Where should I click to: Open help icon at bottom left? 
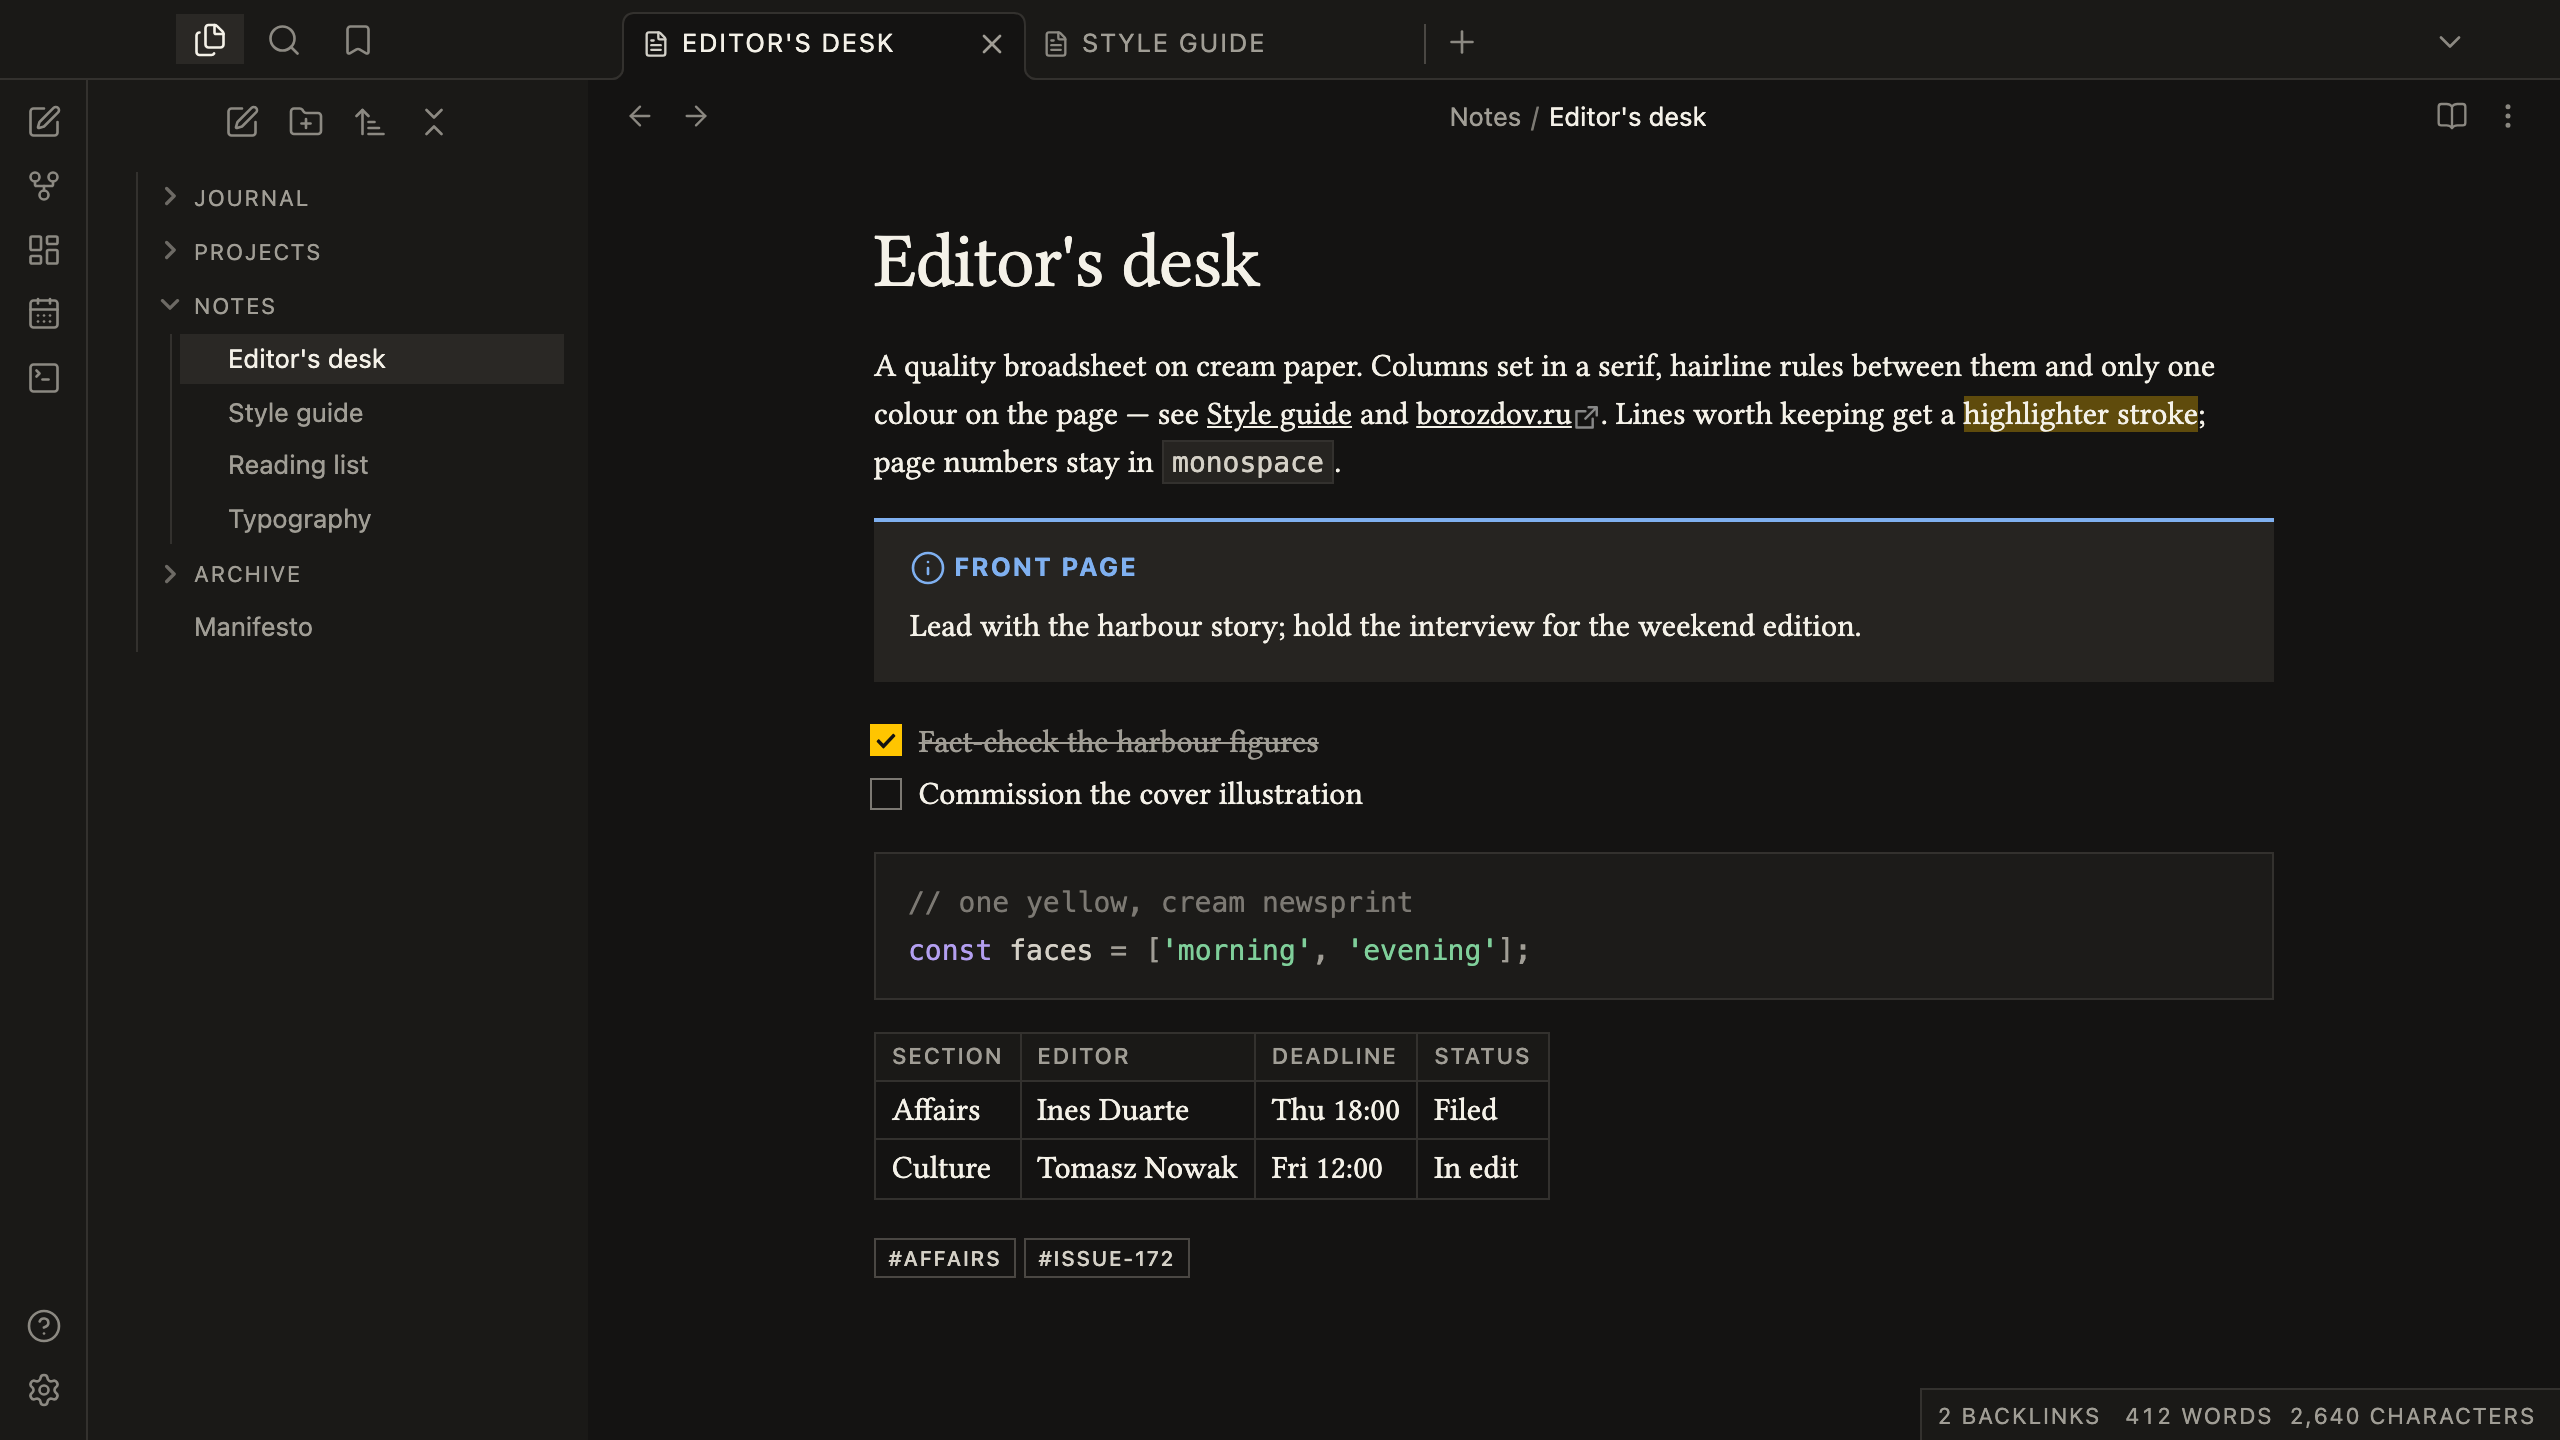(x=44, y=1326)
